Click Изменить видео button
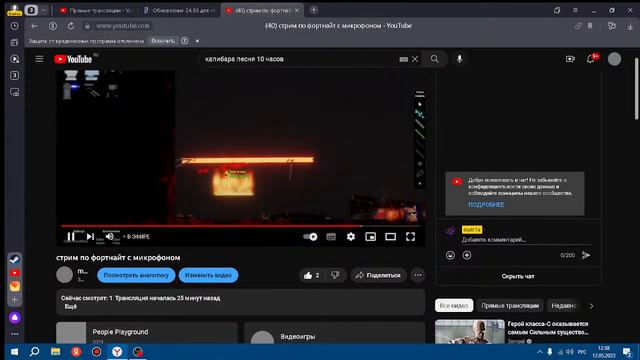 pos(208,275)
